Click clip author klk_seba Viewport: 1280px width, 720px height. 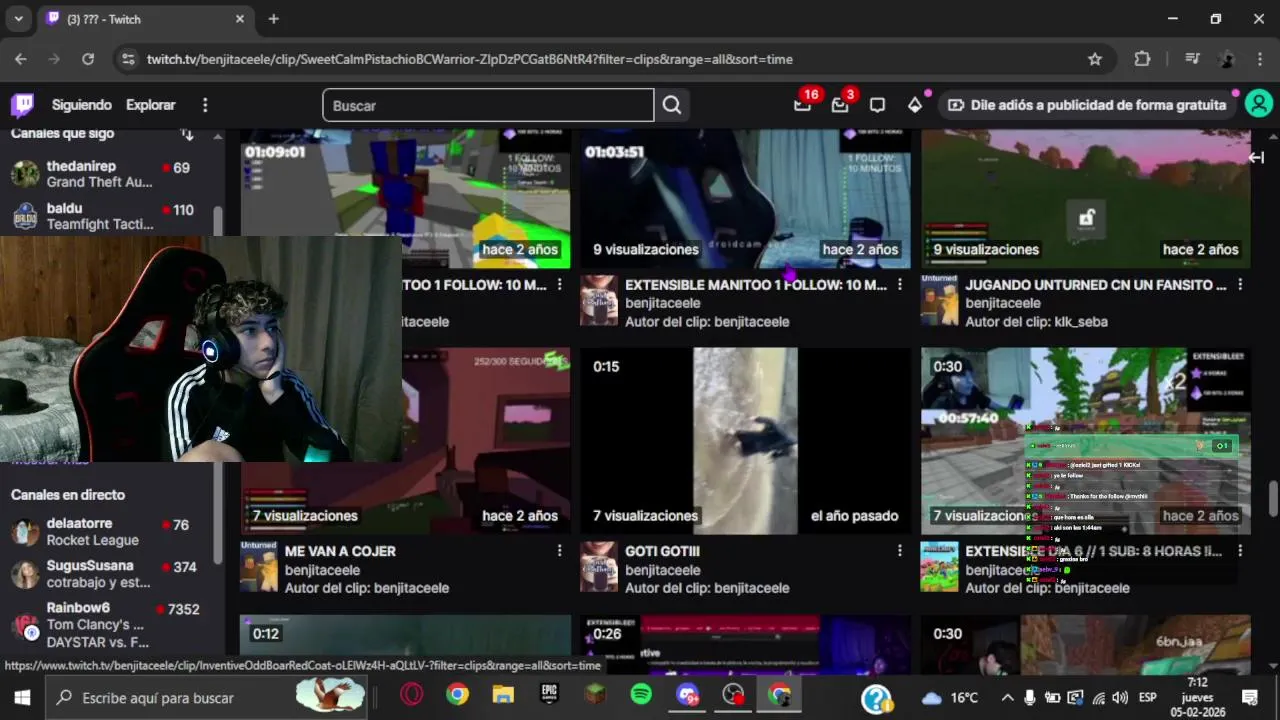tap(1080, 322)
